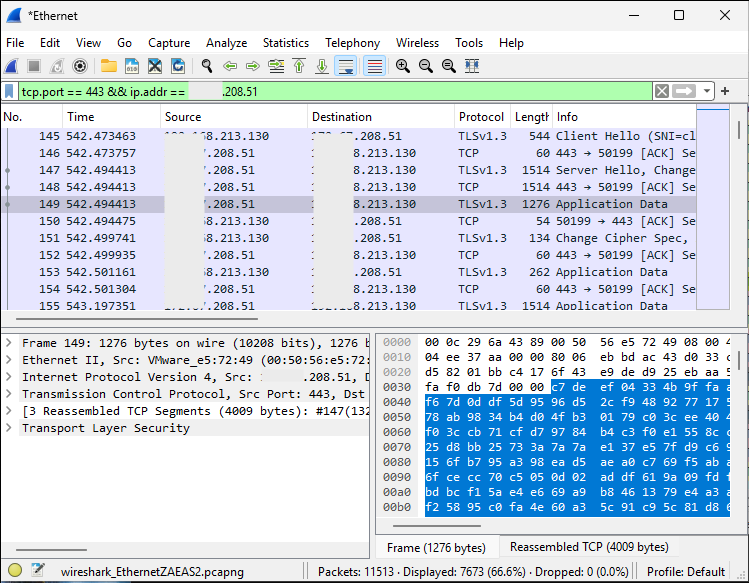Switch to Frame (1276 bytes) tab
This screenshot has height=583, width=749.
click(x=437, y=547)
